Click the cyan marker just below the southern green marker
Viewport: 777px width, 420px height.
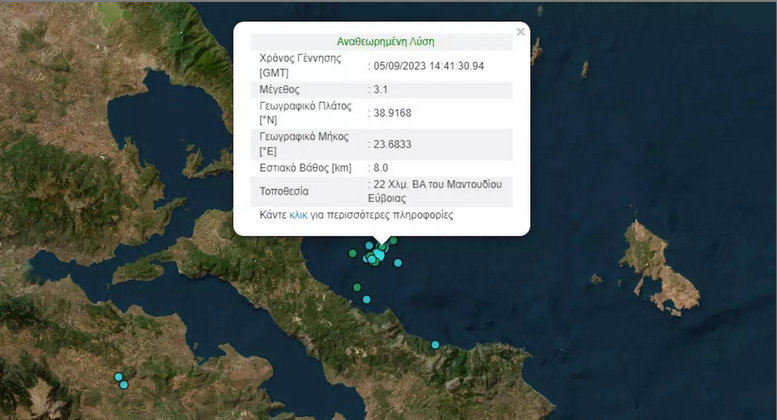[367, 300]
